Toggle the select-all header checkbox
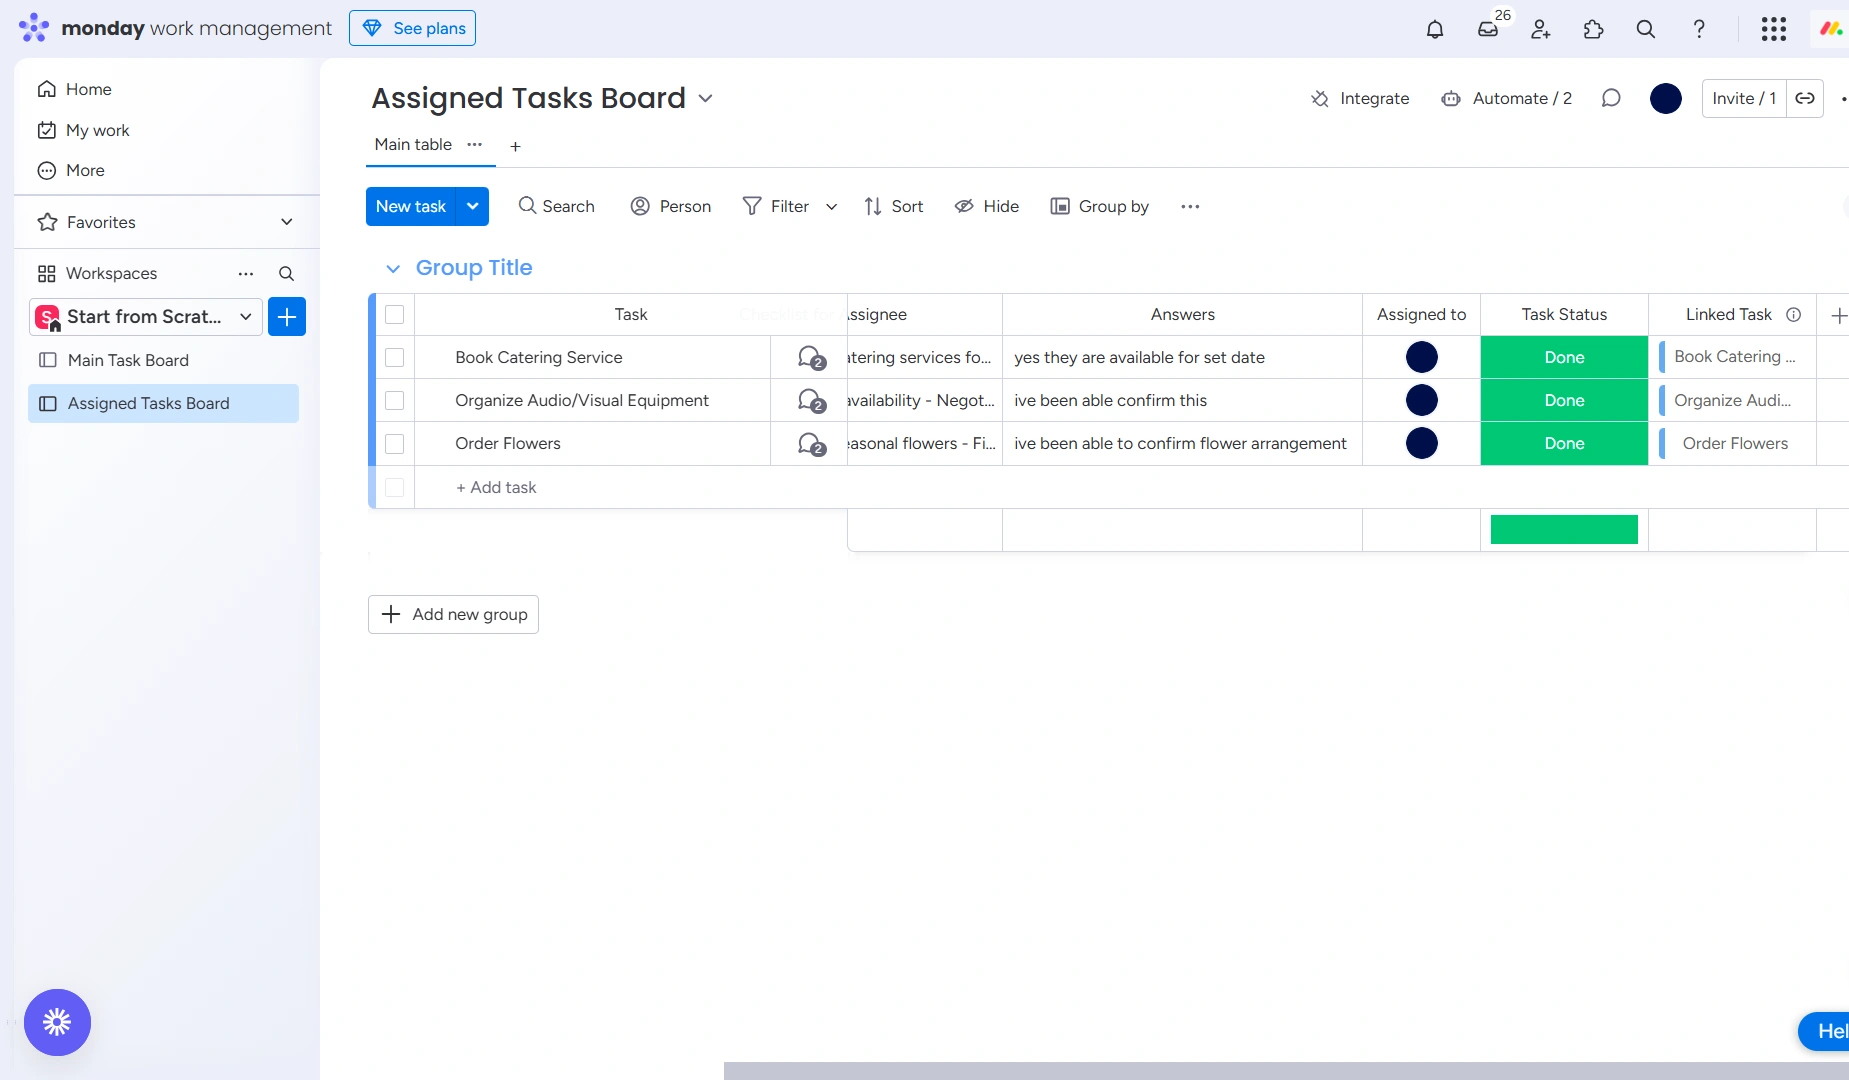The image size is (1849, 1080). (395, 315)
